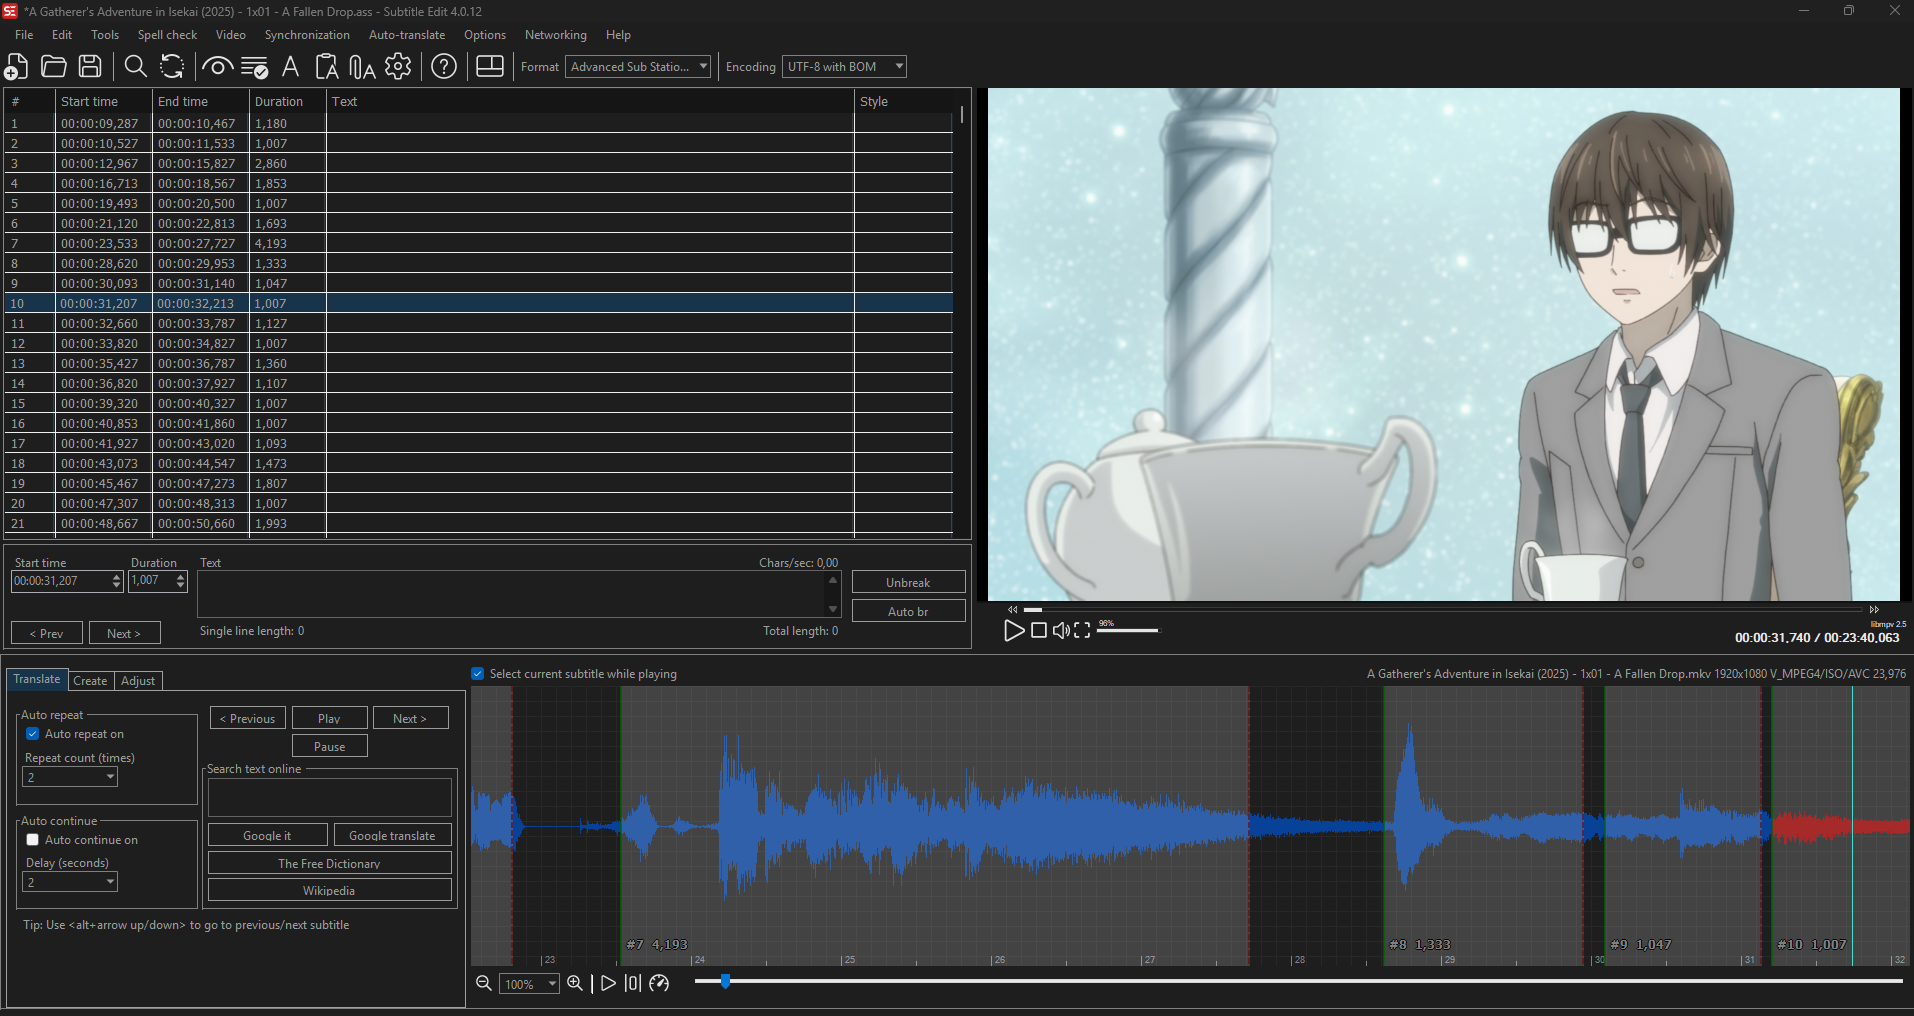1914x1016 pixels.
Task: Open Visual sync eye icon
Action: (217, 67)
